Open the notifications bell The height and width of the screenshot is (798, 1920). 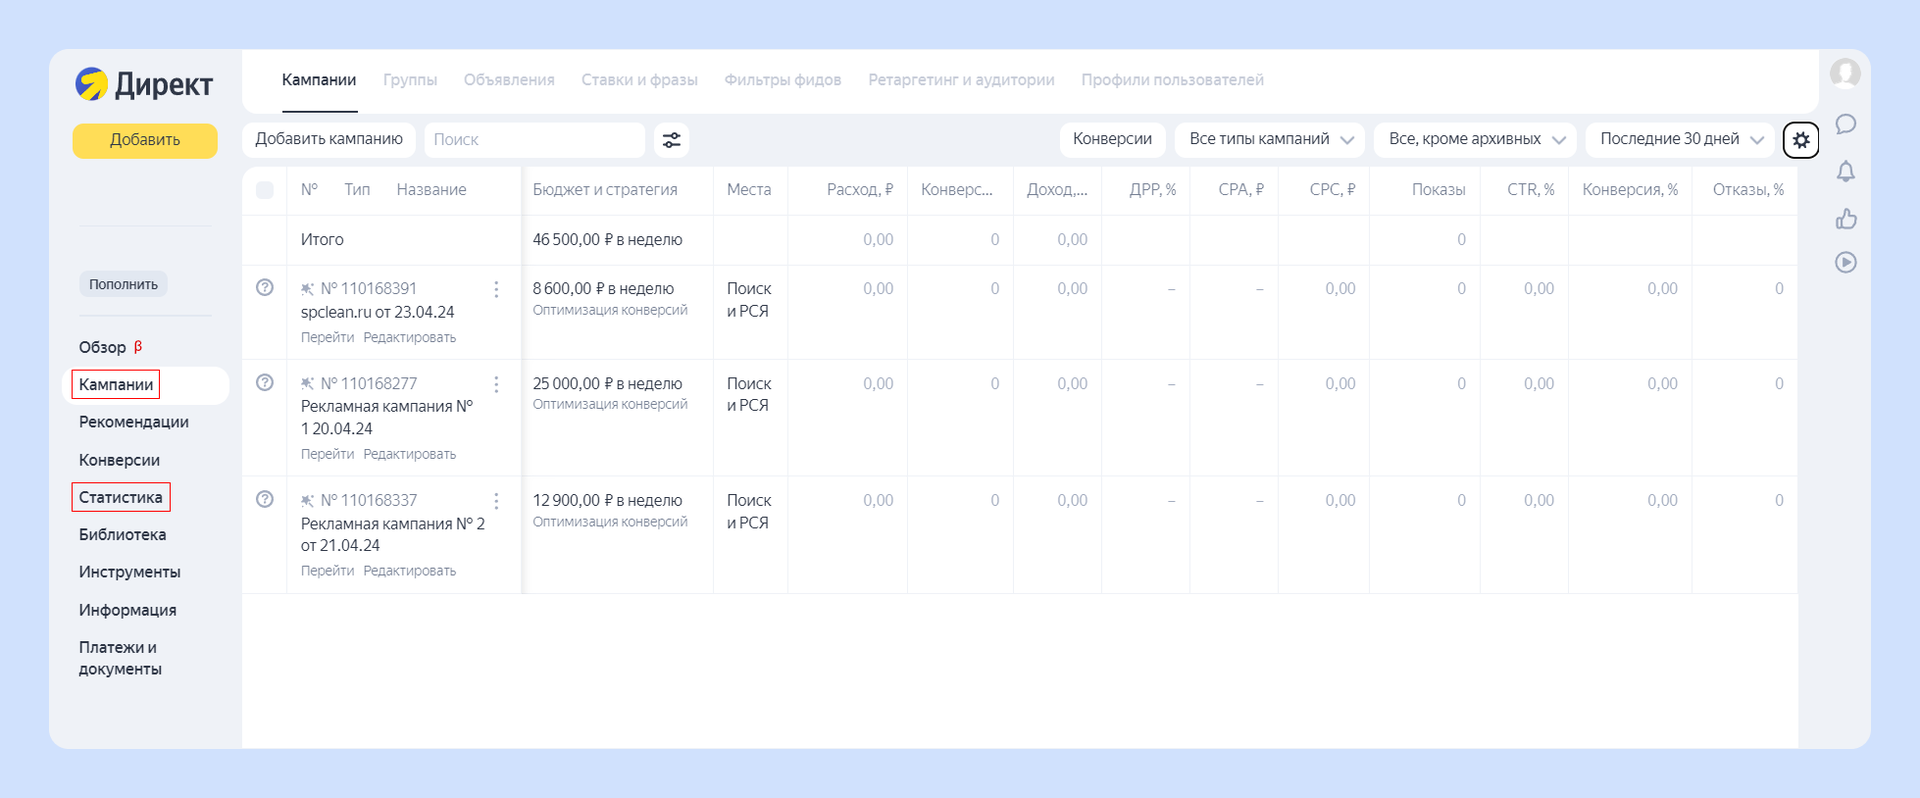[1846, 171]
